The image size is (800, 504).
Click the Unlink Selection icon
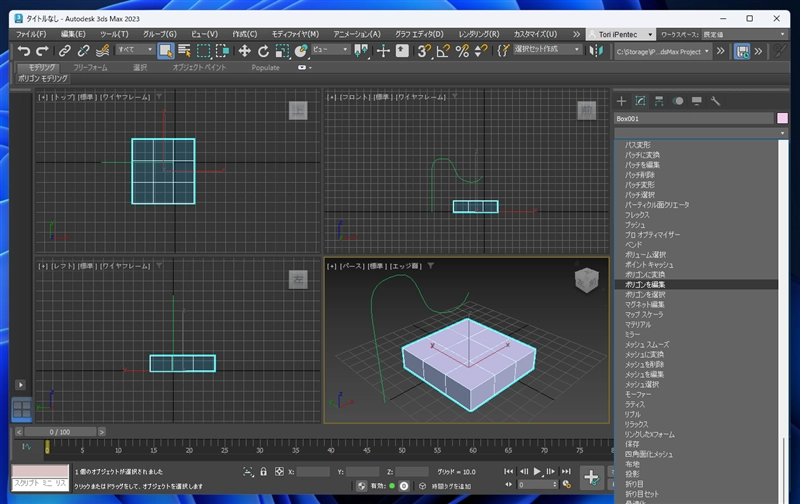pos(83,51)
